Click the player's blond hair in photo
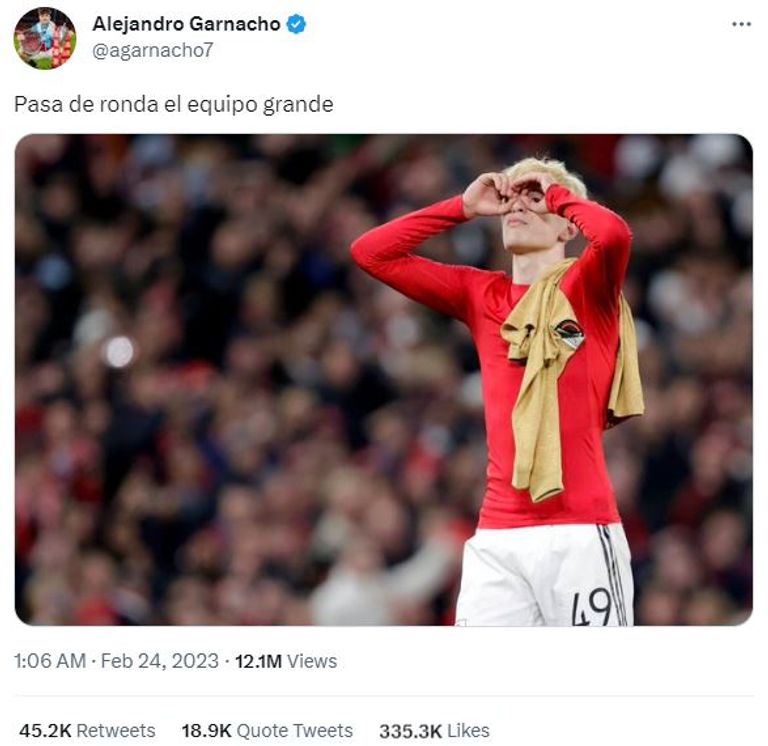 [x=549, y=171]
